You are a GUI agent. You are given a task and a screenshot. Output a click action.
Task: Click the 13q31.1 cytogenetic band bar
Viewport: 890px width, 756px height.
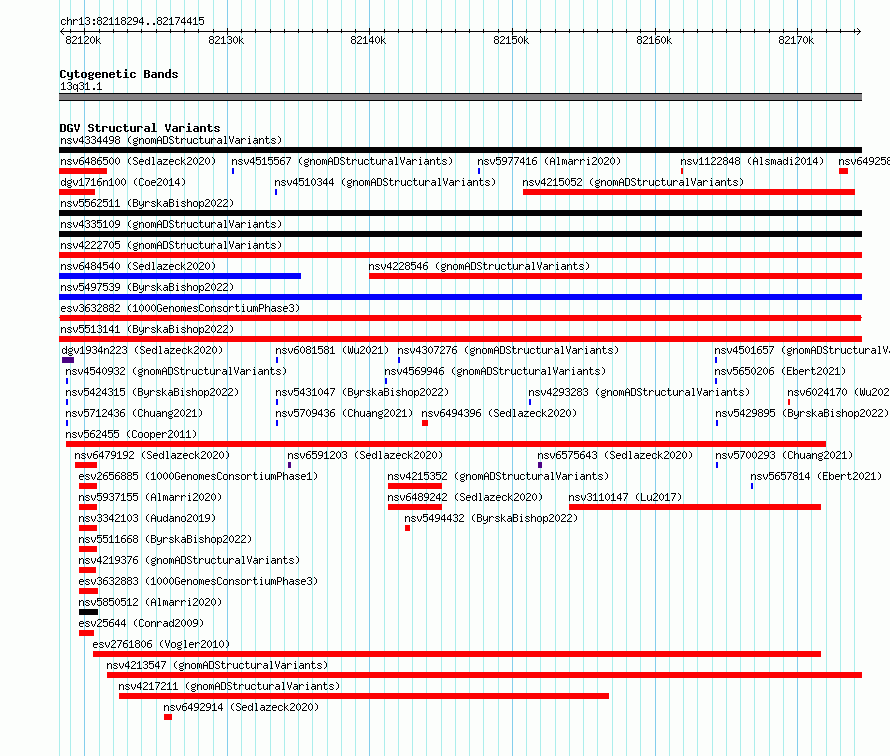pyautogui.click(x=460, y=97)
